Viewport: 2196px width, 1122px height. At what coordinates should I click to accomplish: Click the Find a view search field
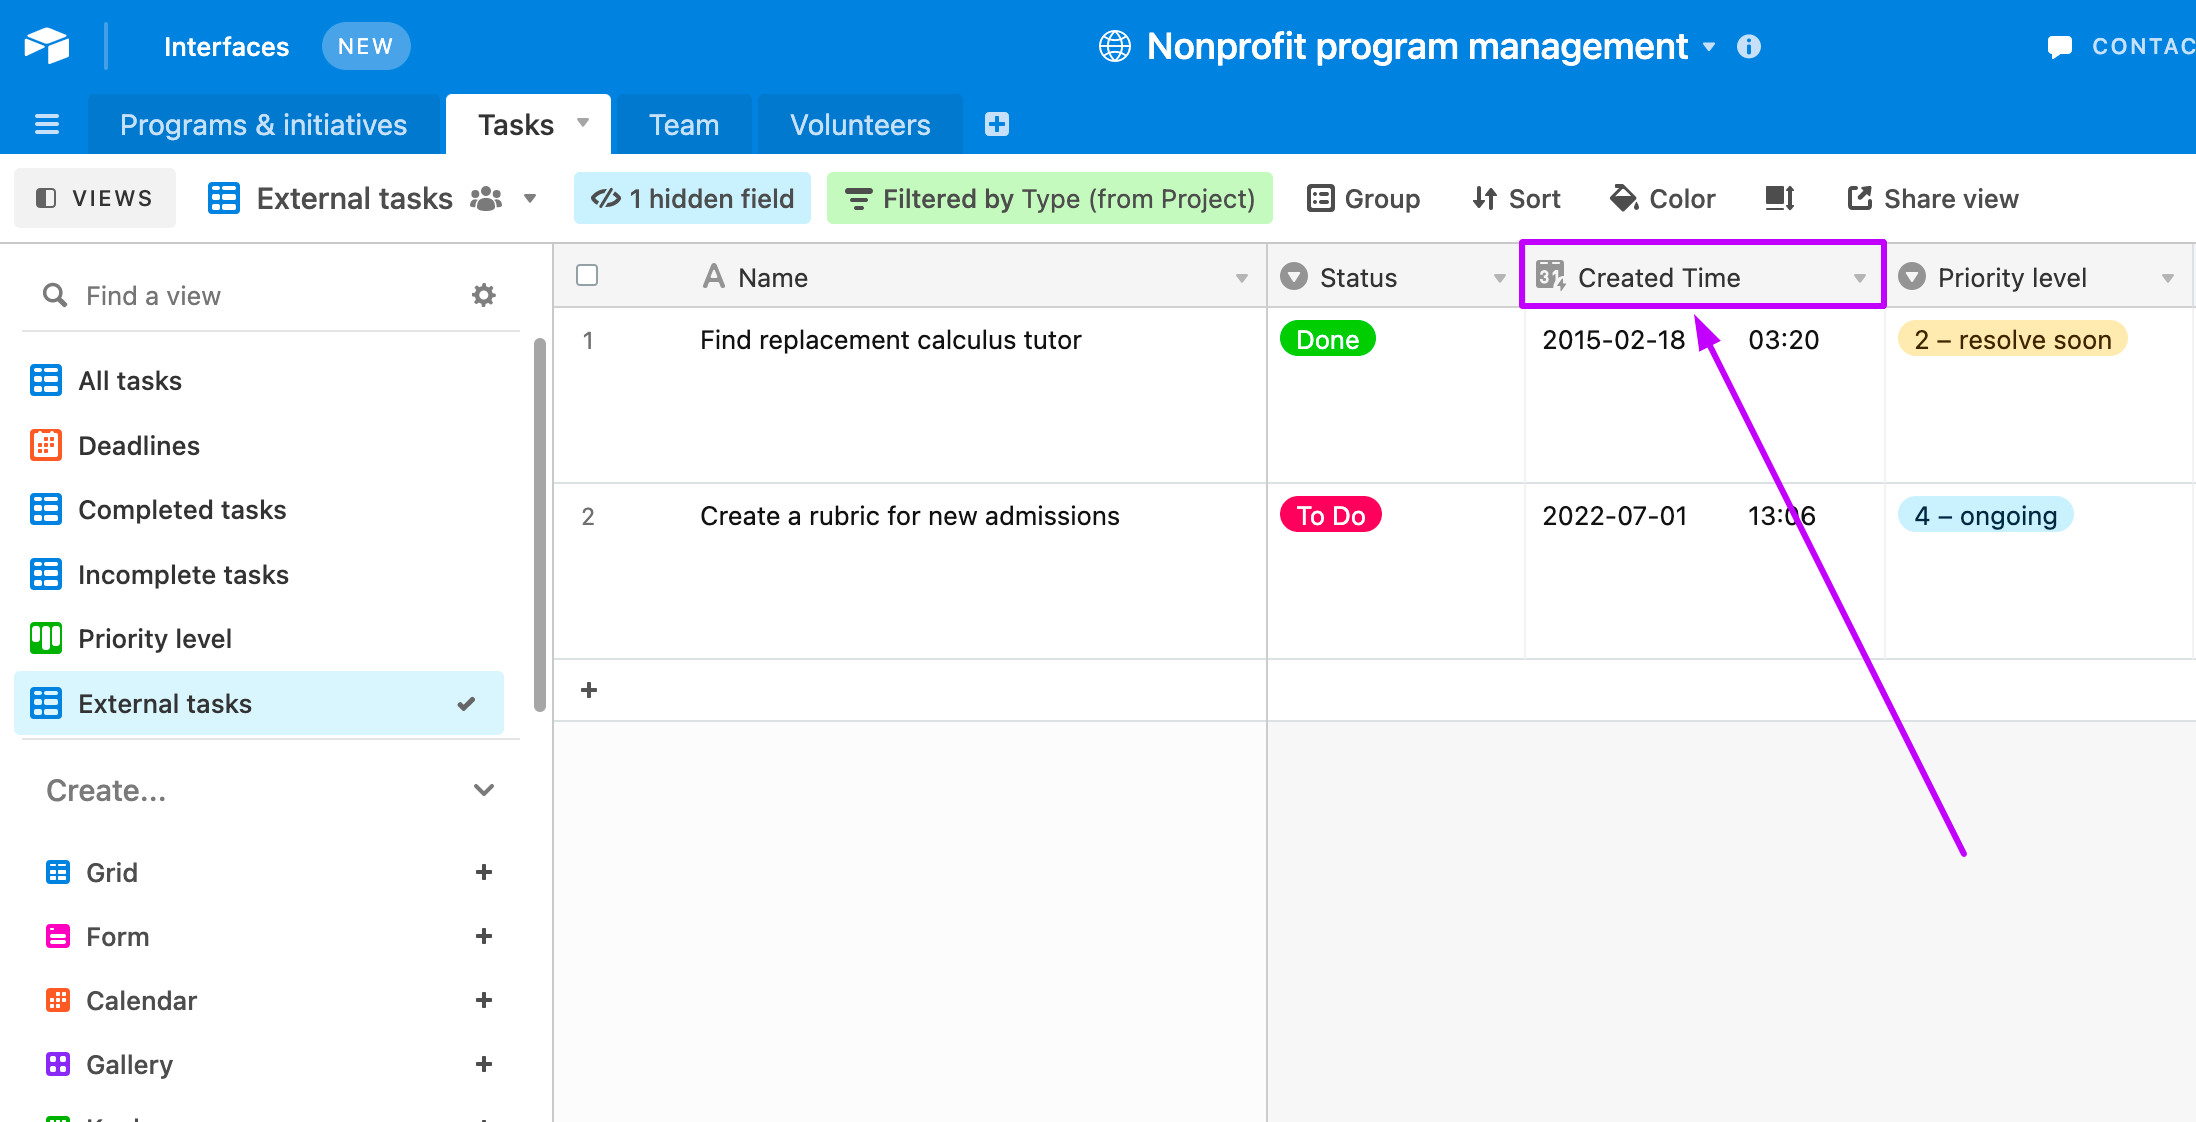tap(260, 295)
